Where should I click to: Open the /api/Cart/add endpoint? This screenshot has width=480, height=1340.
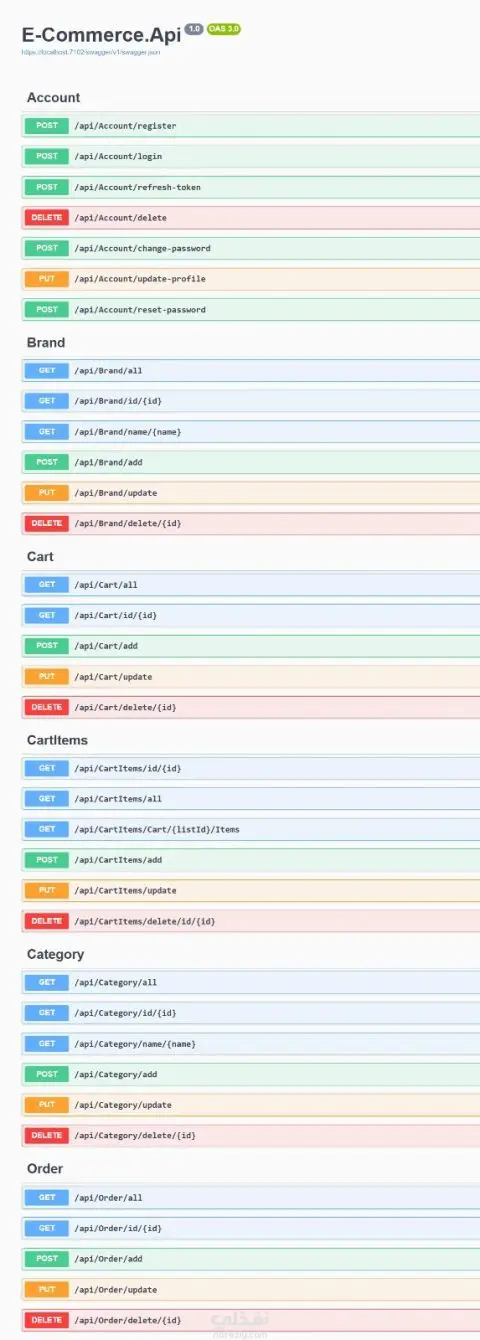251,646
